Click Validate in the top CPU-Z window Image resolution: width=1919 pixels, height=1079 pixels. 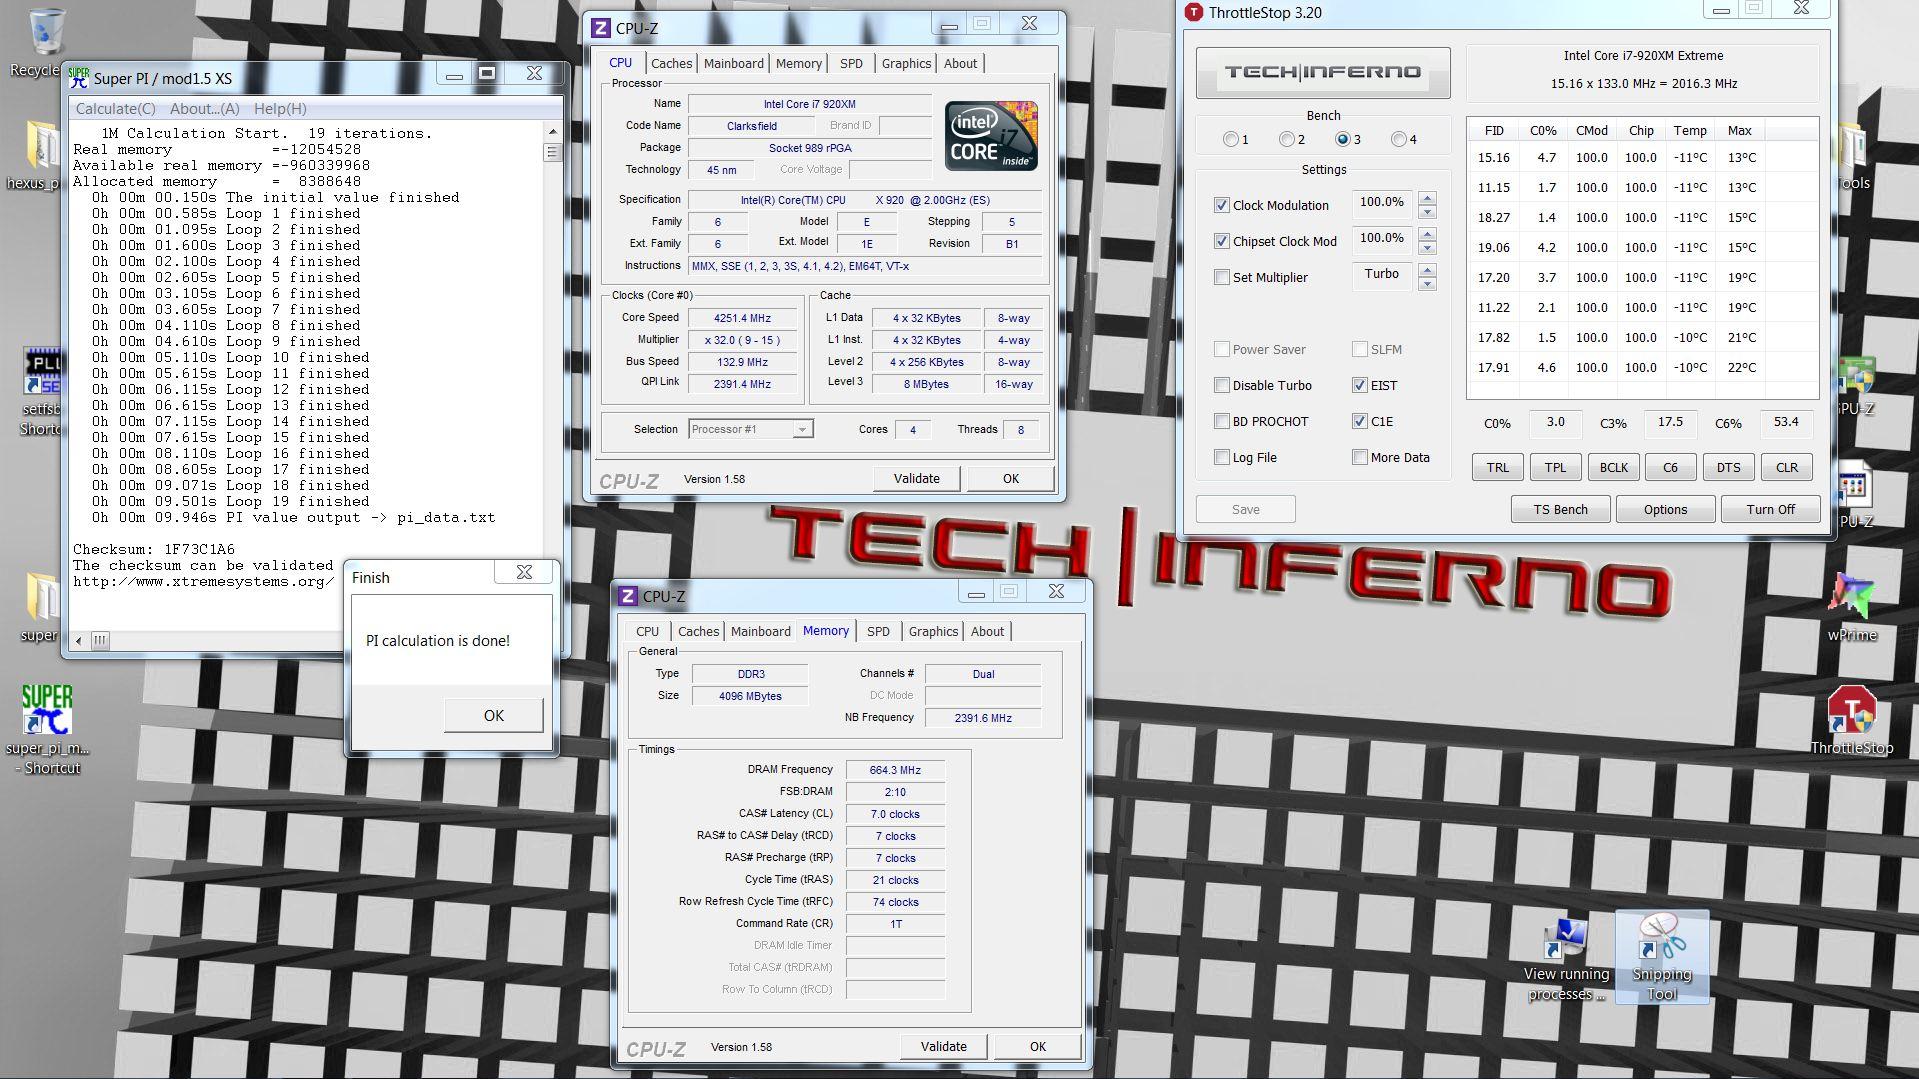(x=916, y=478)
